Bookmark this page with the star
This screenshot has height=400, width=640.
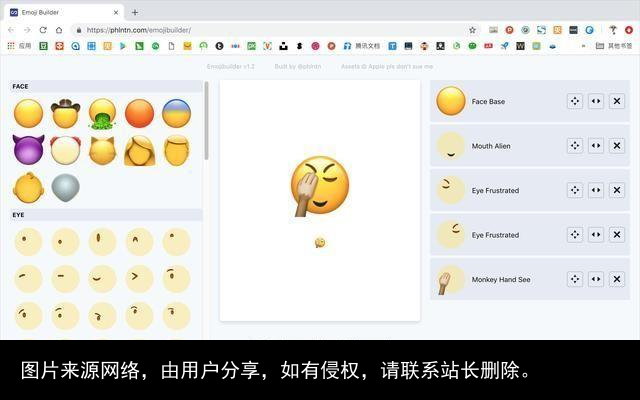[472, 30]
